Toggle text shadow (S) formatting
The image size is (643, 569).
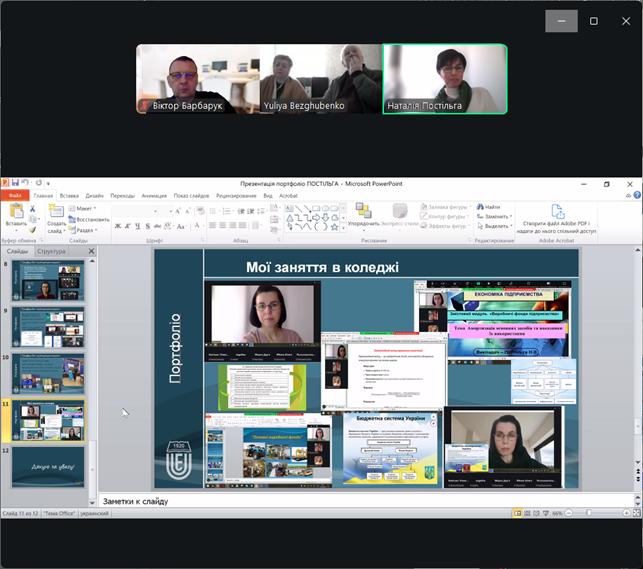point(148,226)
